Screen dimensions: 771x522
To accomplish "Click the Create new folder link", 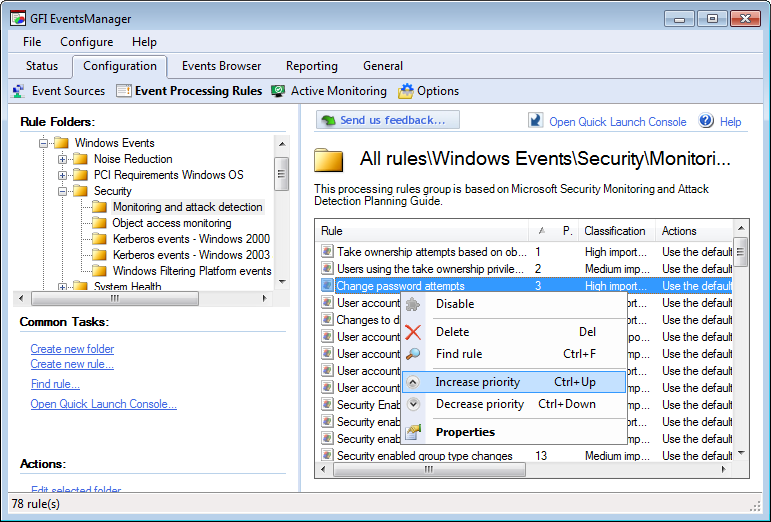I will [x=72, y=349].
